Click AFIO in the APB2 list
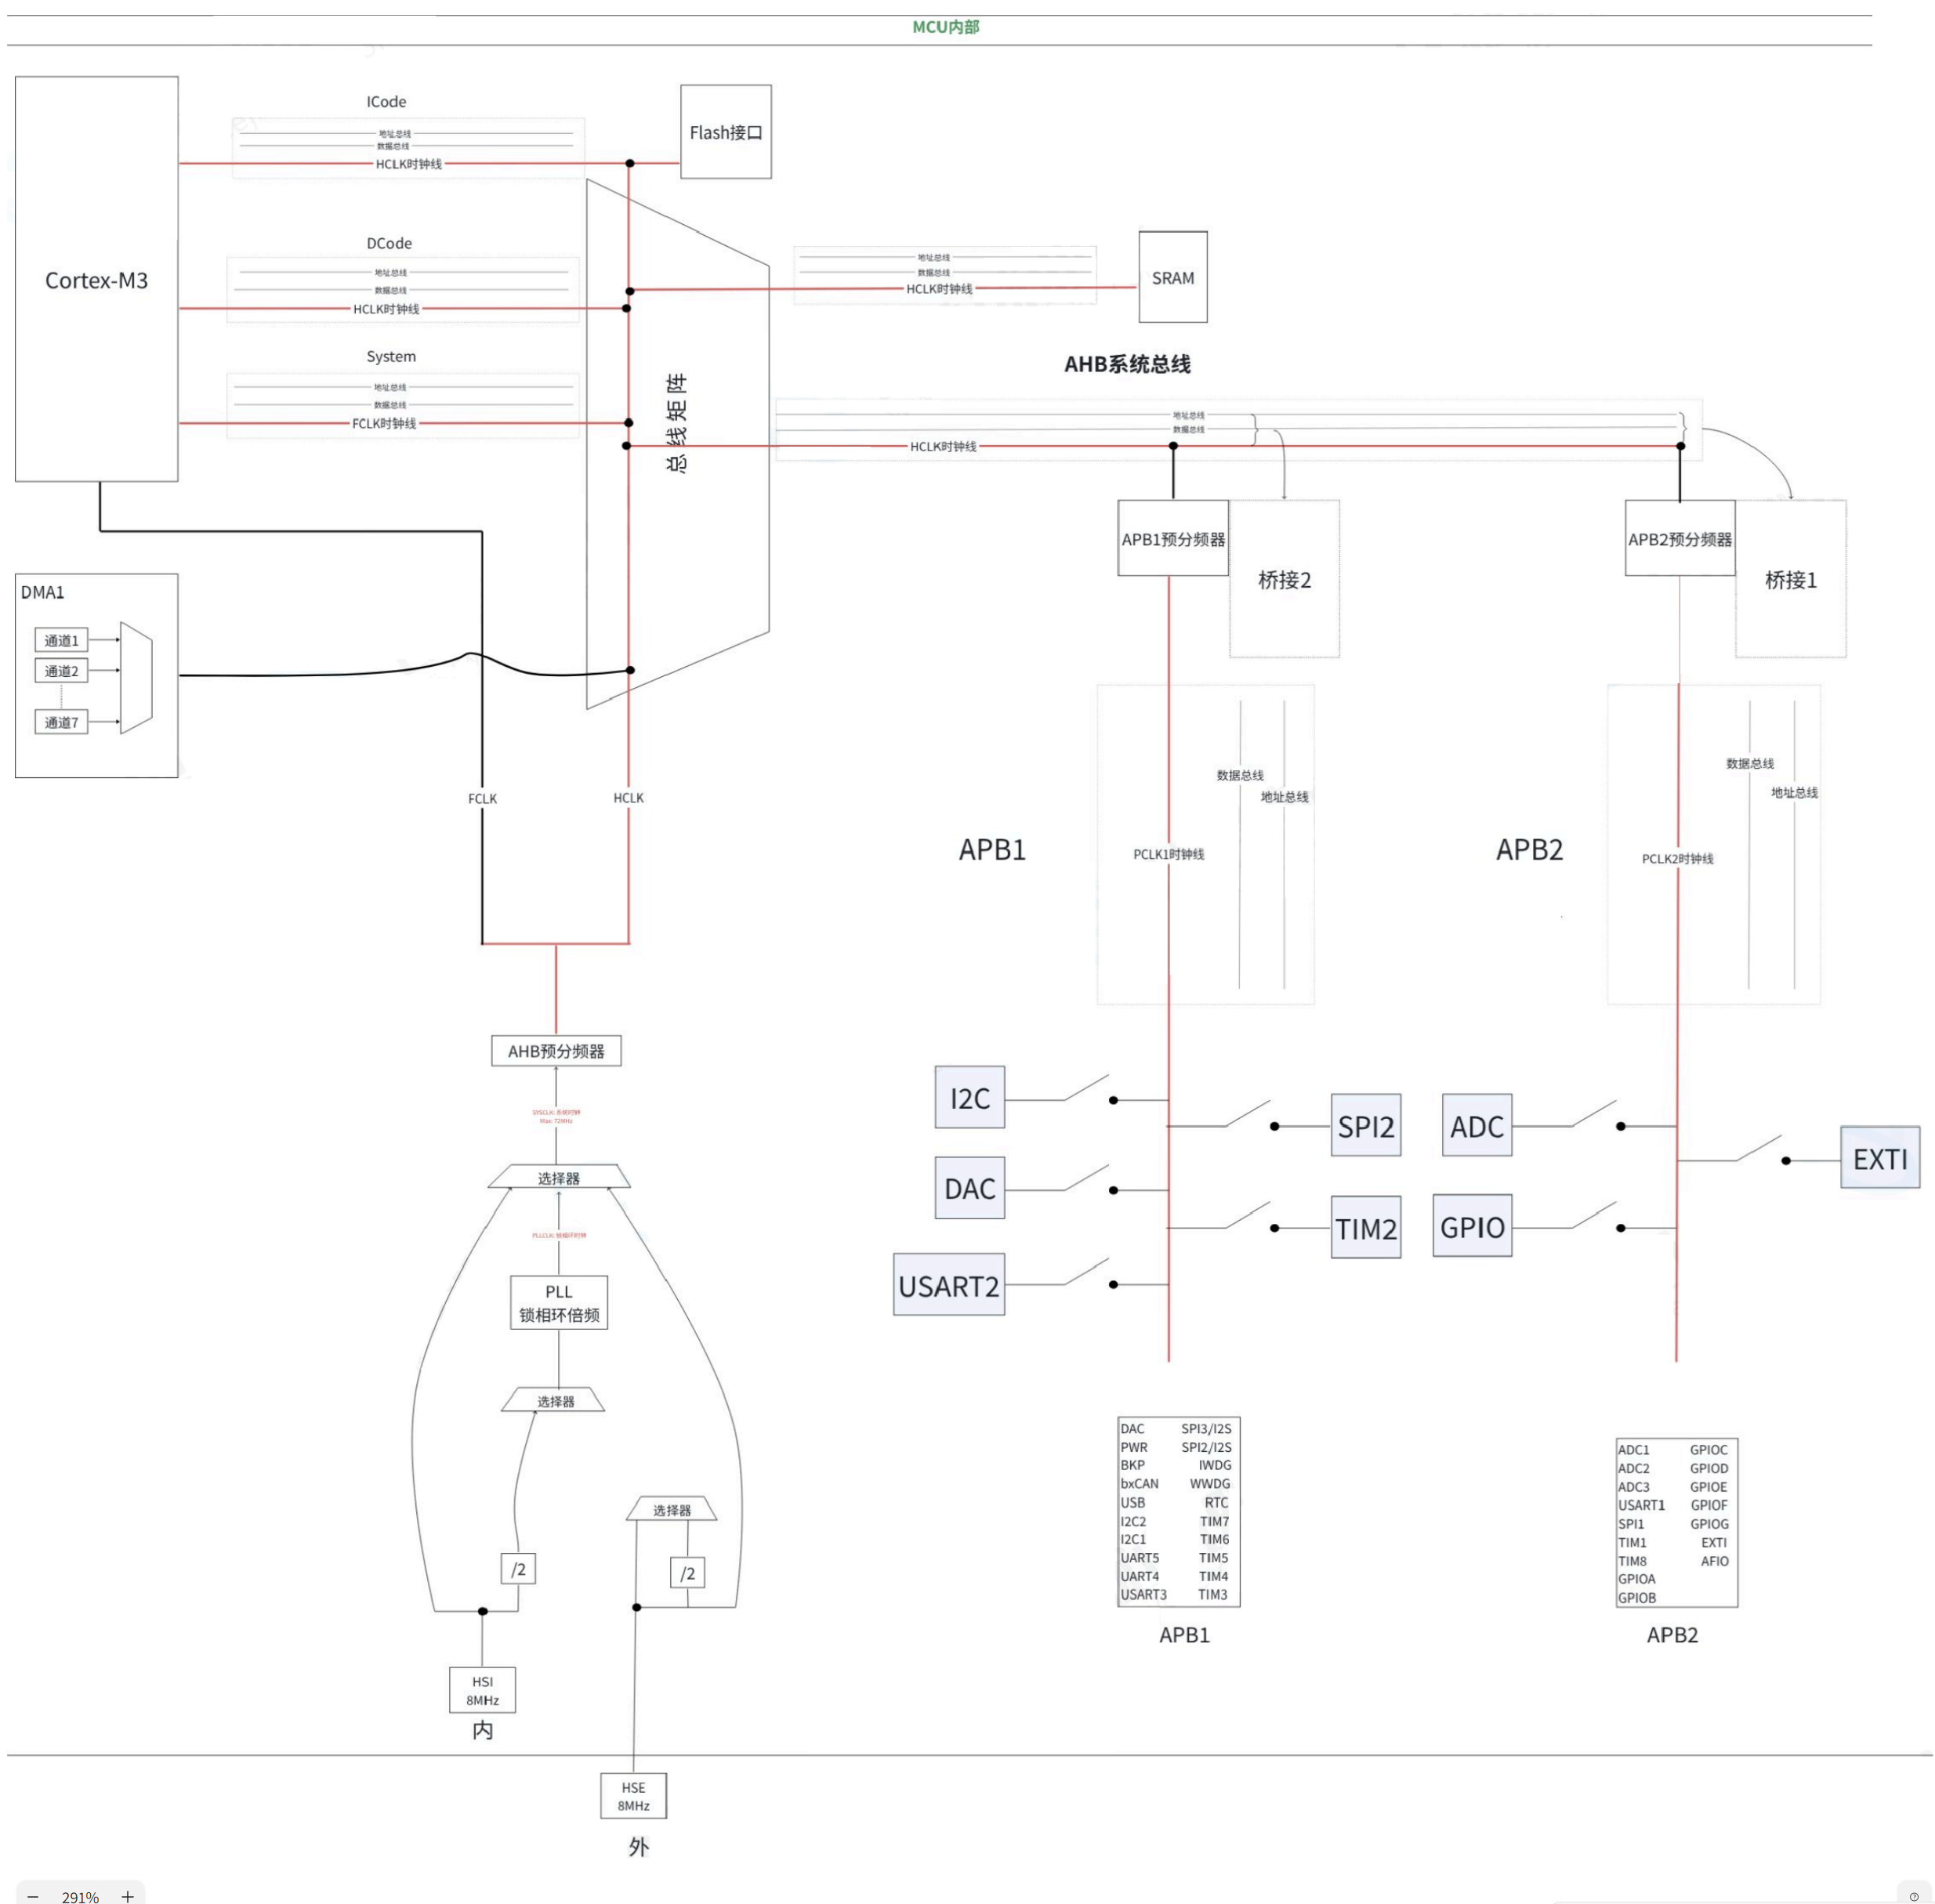This screenshot has height=1904, width=1935. [1714, 1561]
